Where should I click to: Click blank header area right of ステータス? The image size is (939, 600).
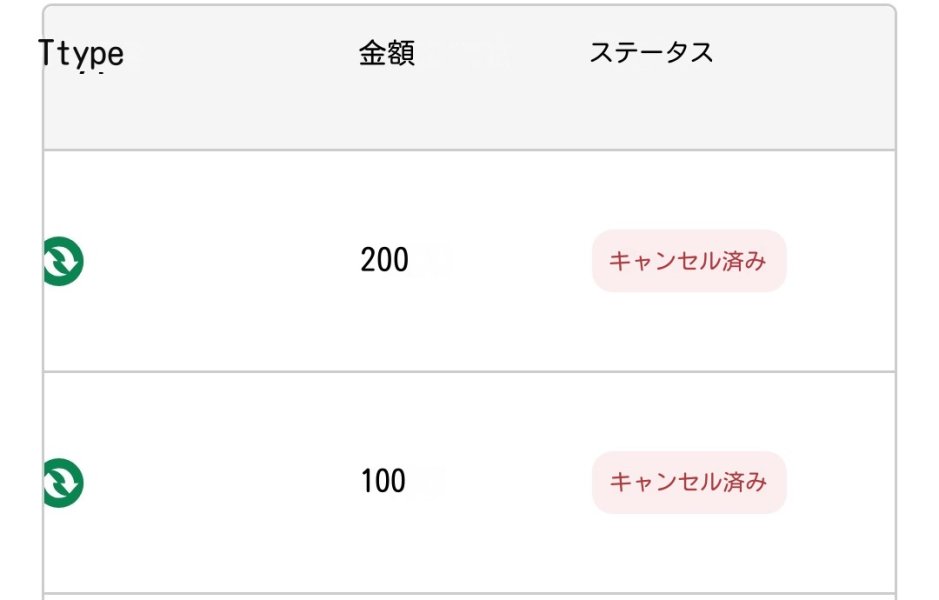point(804,54)
